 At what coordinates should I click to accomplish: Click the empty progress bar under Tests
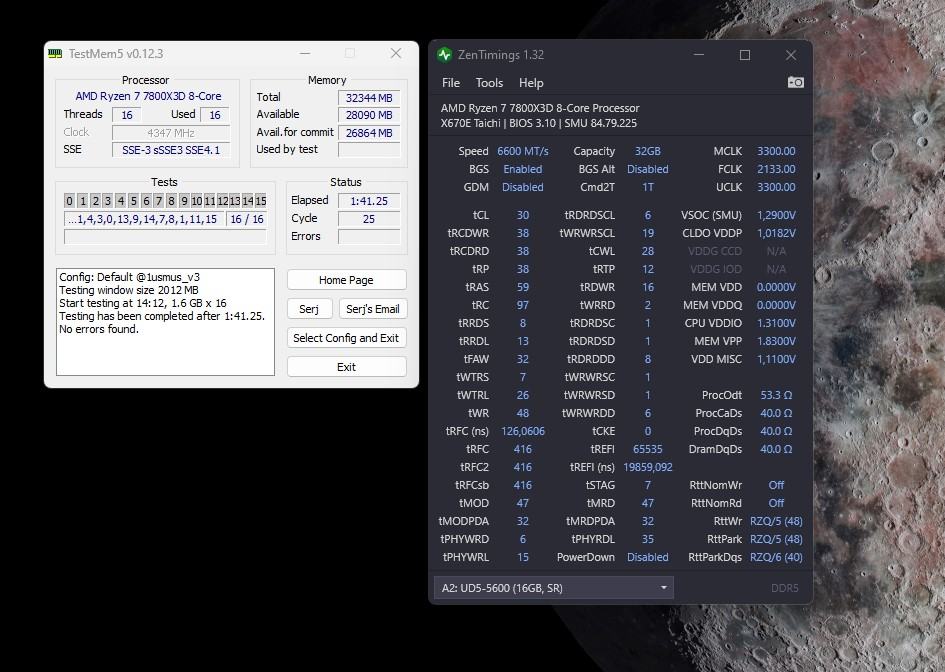[165, 237]
